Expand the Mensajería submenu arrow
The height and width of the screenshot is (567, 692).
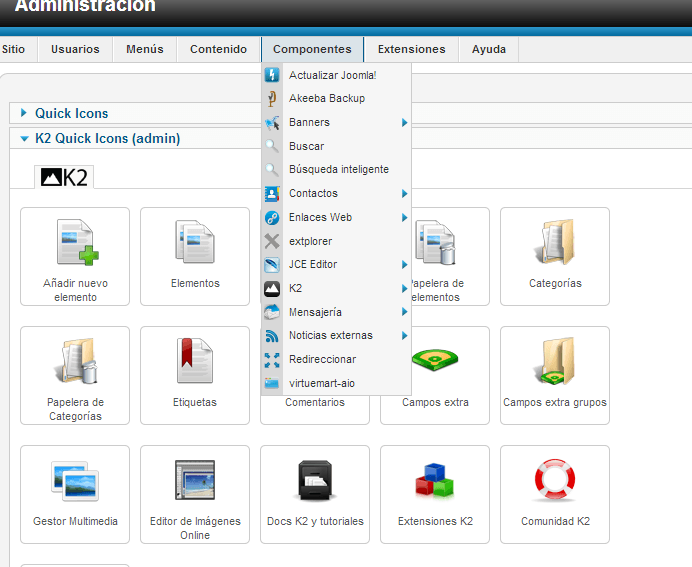404,312
